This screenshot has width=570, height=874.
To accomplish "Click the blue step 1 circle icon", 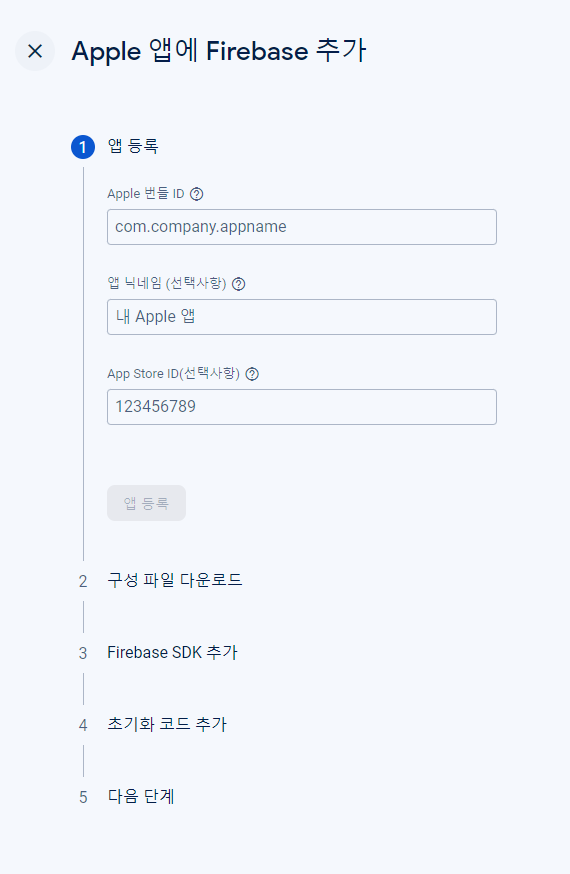I will [83, 147].
